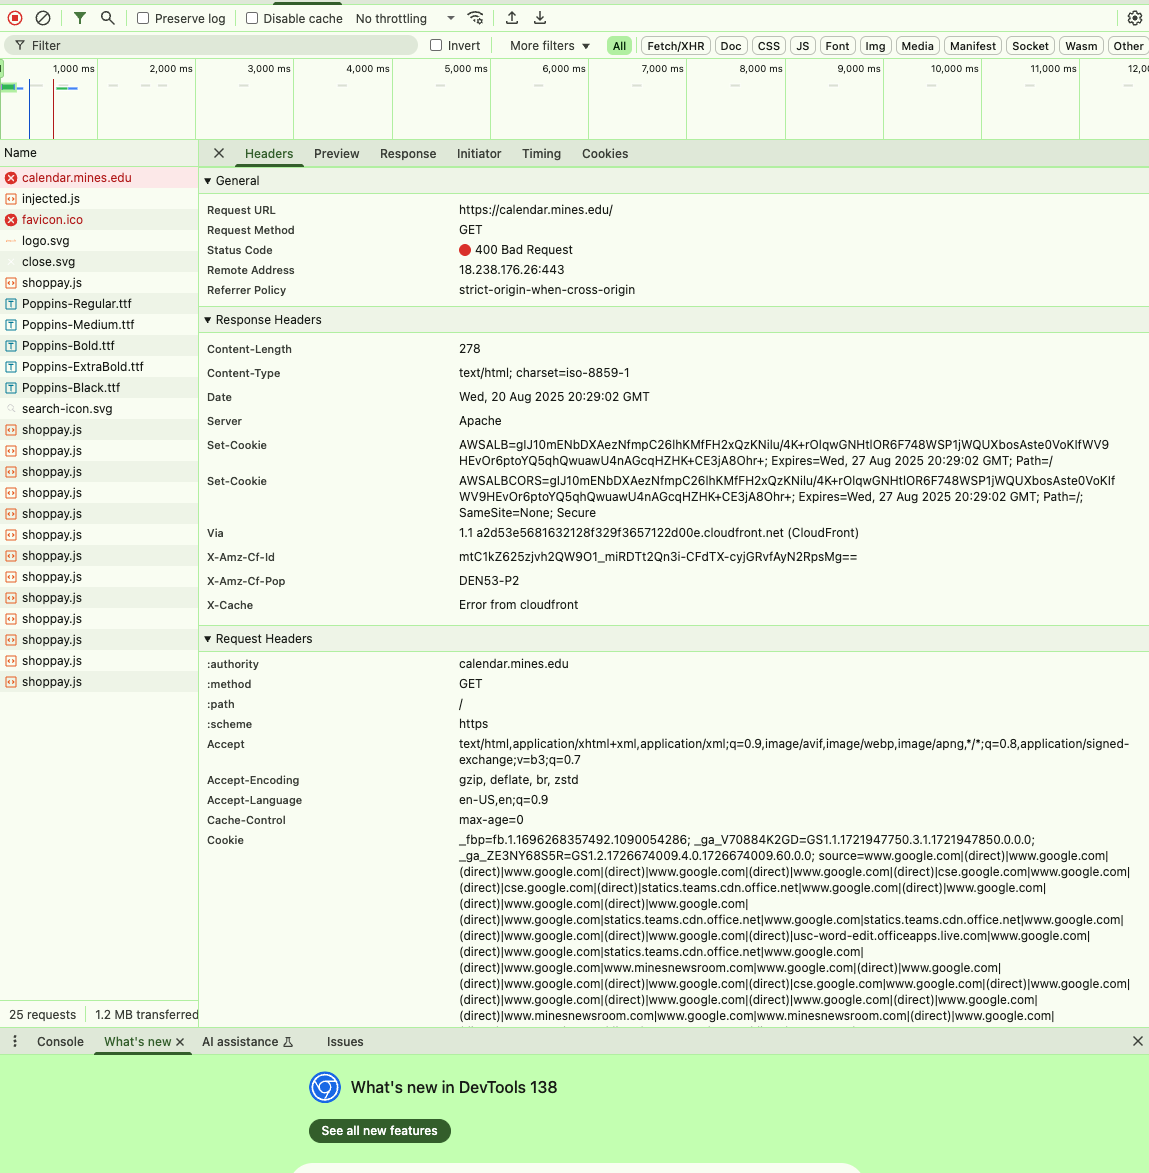This screenshot has height=1173, width=1149.
Task: Click the import HAR upload icon
Action: pos(512,18)
